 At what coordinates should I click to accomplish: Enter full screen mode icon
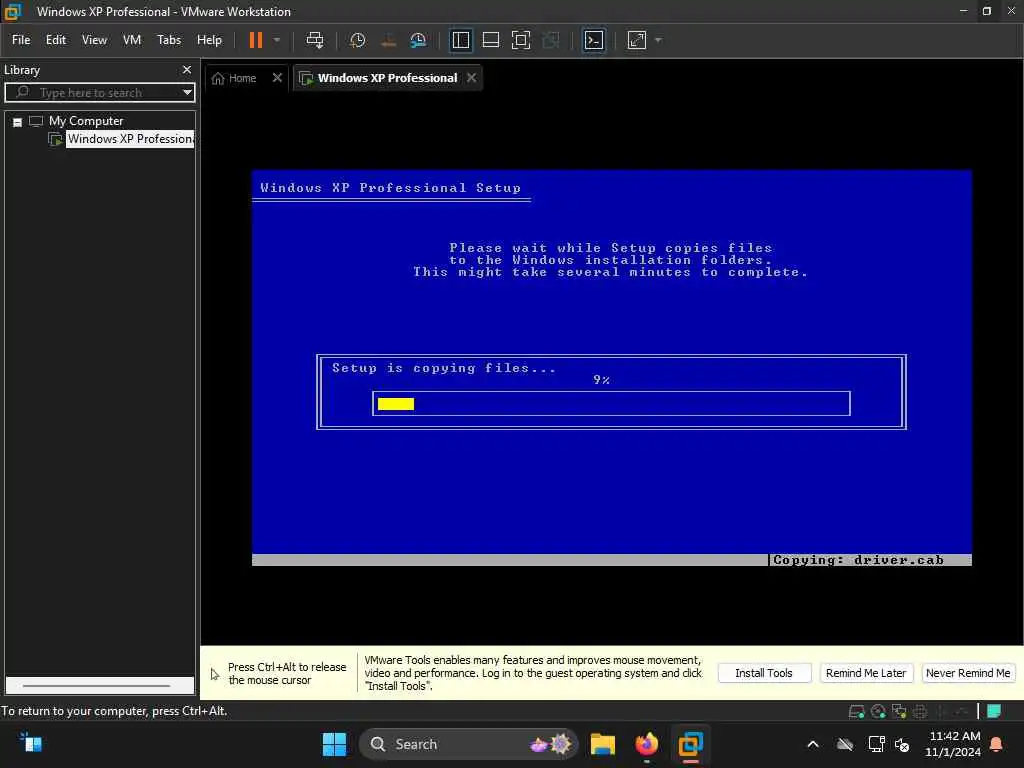pyautogui.click(x=520, y=40)
